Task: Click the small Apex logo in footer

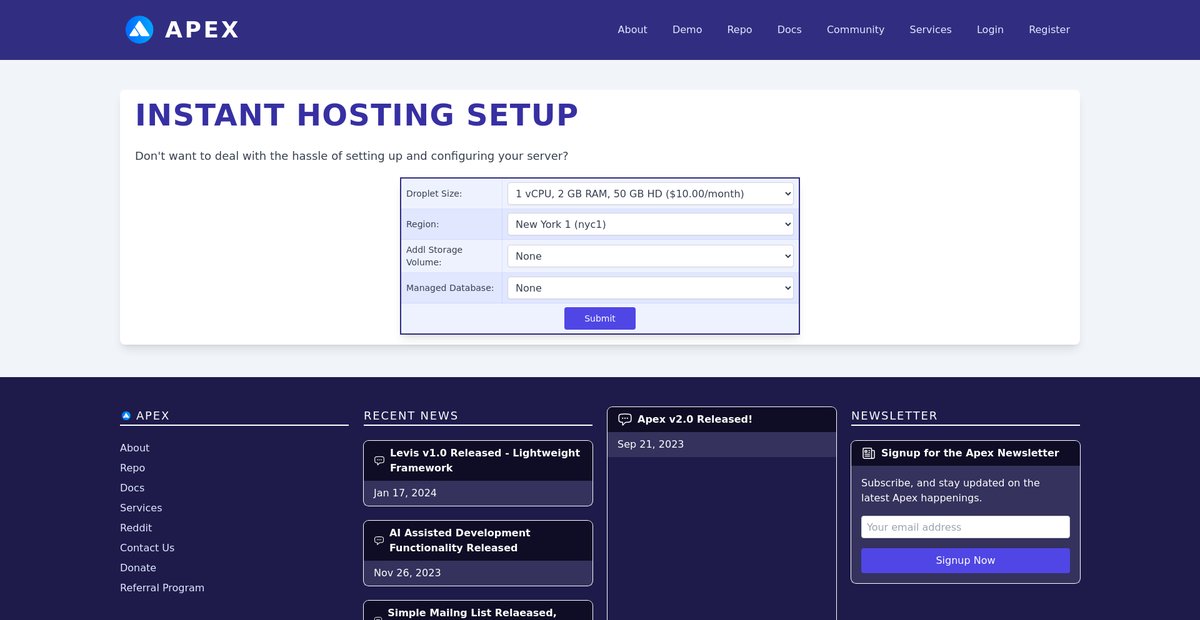Action: click(126, 415)
